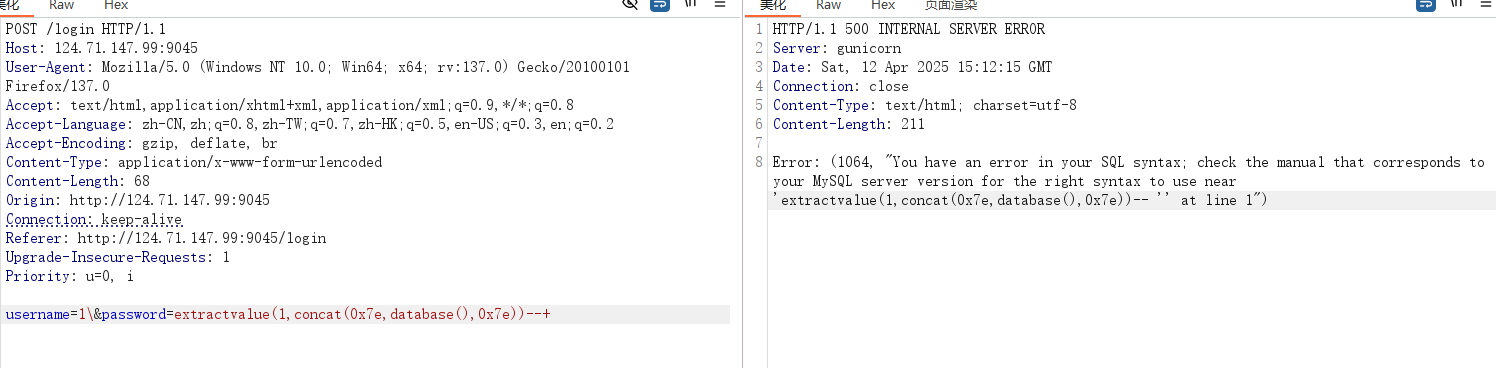Open the response pane's 页面渲染 tab

950,5
